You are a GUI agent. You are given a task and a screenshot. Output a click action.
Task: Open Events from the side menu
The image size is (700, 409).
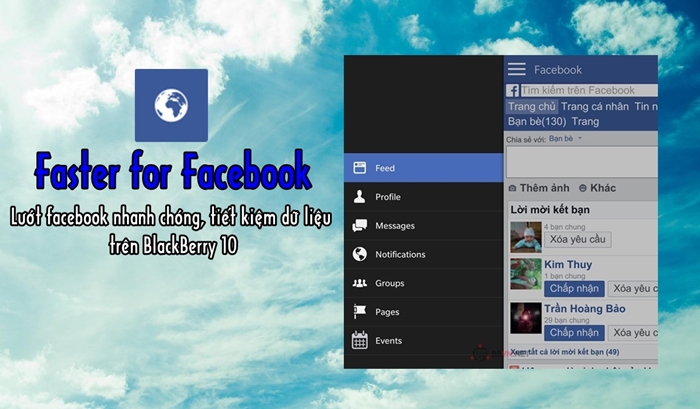424,340
